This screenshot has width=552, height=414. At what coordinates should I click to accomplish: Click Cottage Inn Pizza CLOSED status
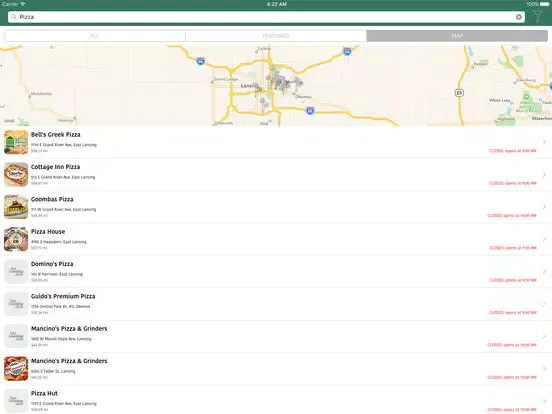[x=513, y=183]
